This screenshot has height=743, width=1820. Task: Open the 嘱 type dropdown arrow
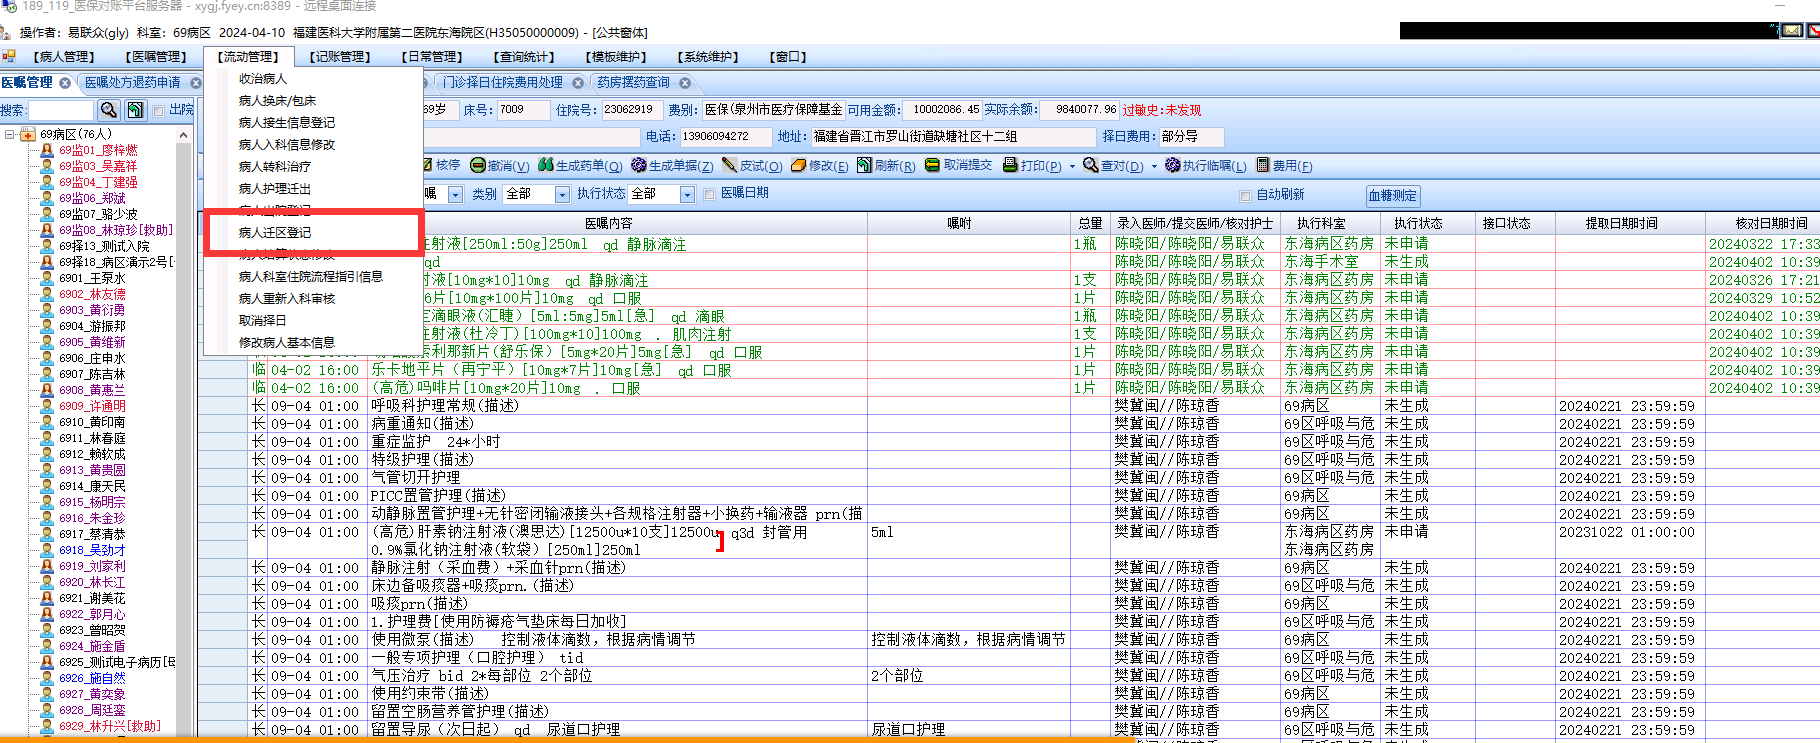455,194
